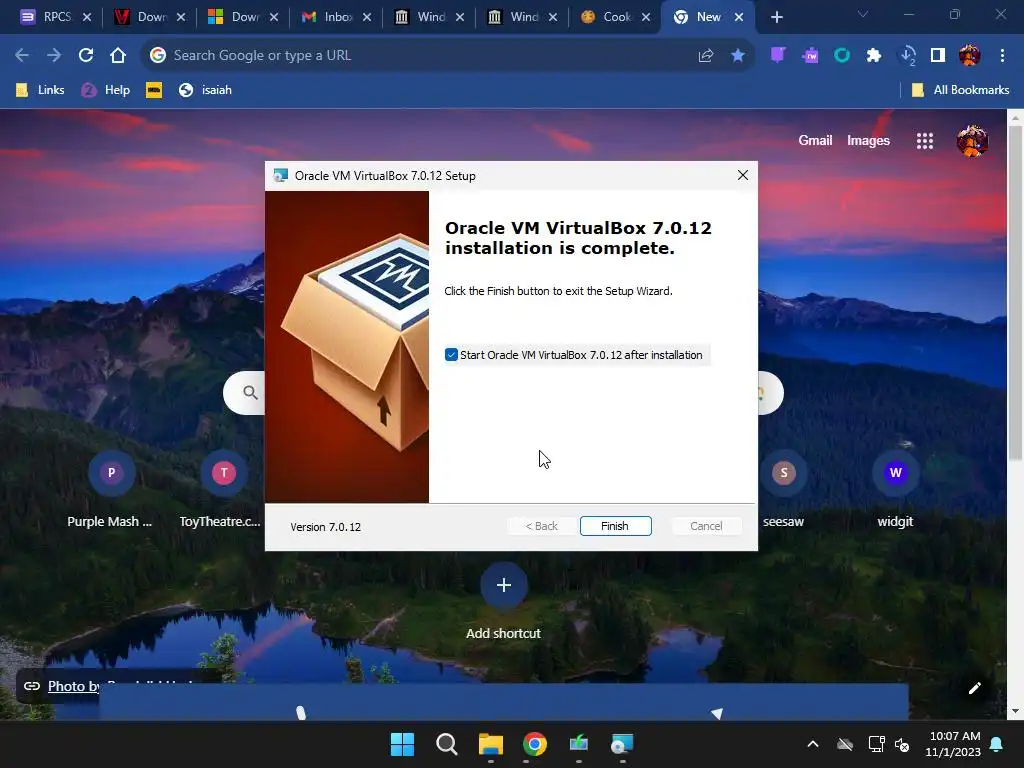Customize this page pencil icon
Screen dimensions: 1024x768
click(974, 688)
